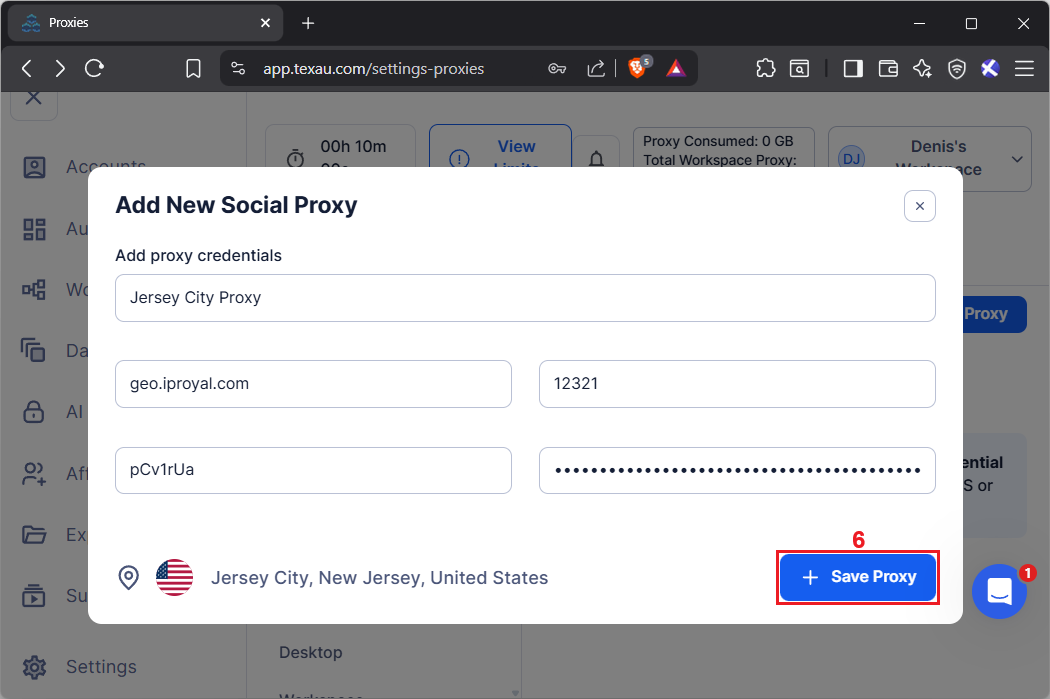Open a new browser tab
Screen dimensions: 1050x699
pos(308,23)
